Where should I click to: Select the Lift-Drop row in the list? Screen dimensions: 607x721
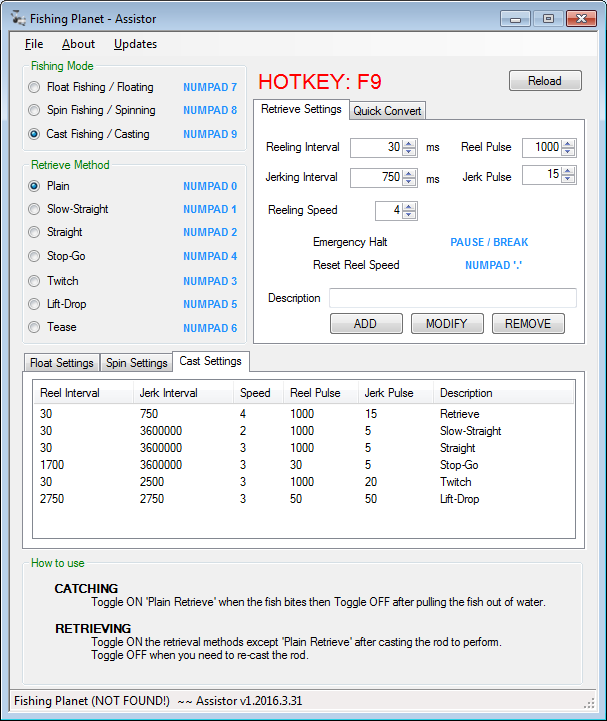click(x=304, y=499)
